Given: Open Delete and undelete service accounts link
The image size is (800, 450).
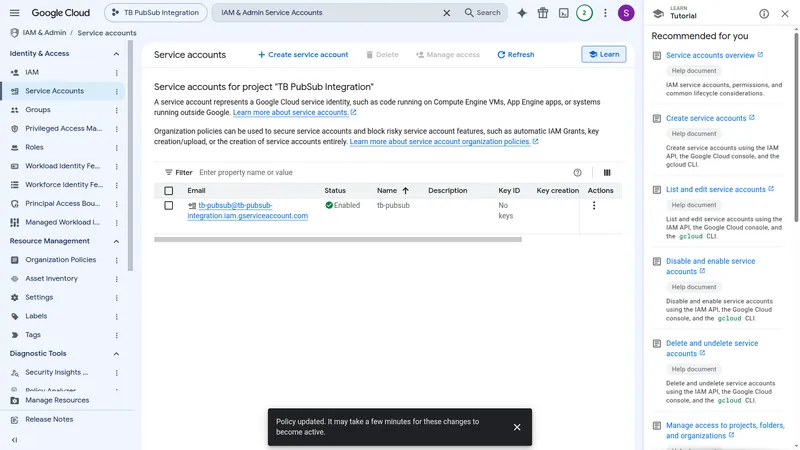Looking at the screenshot, I should (x=712, y=348).
